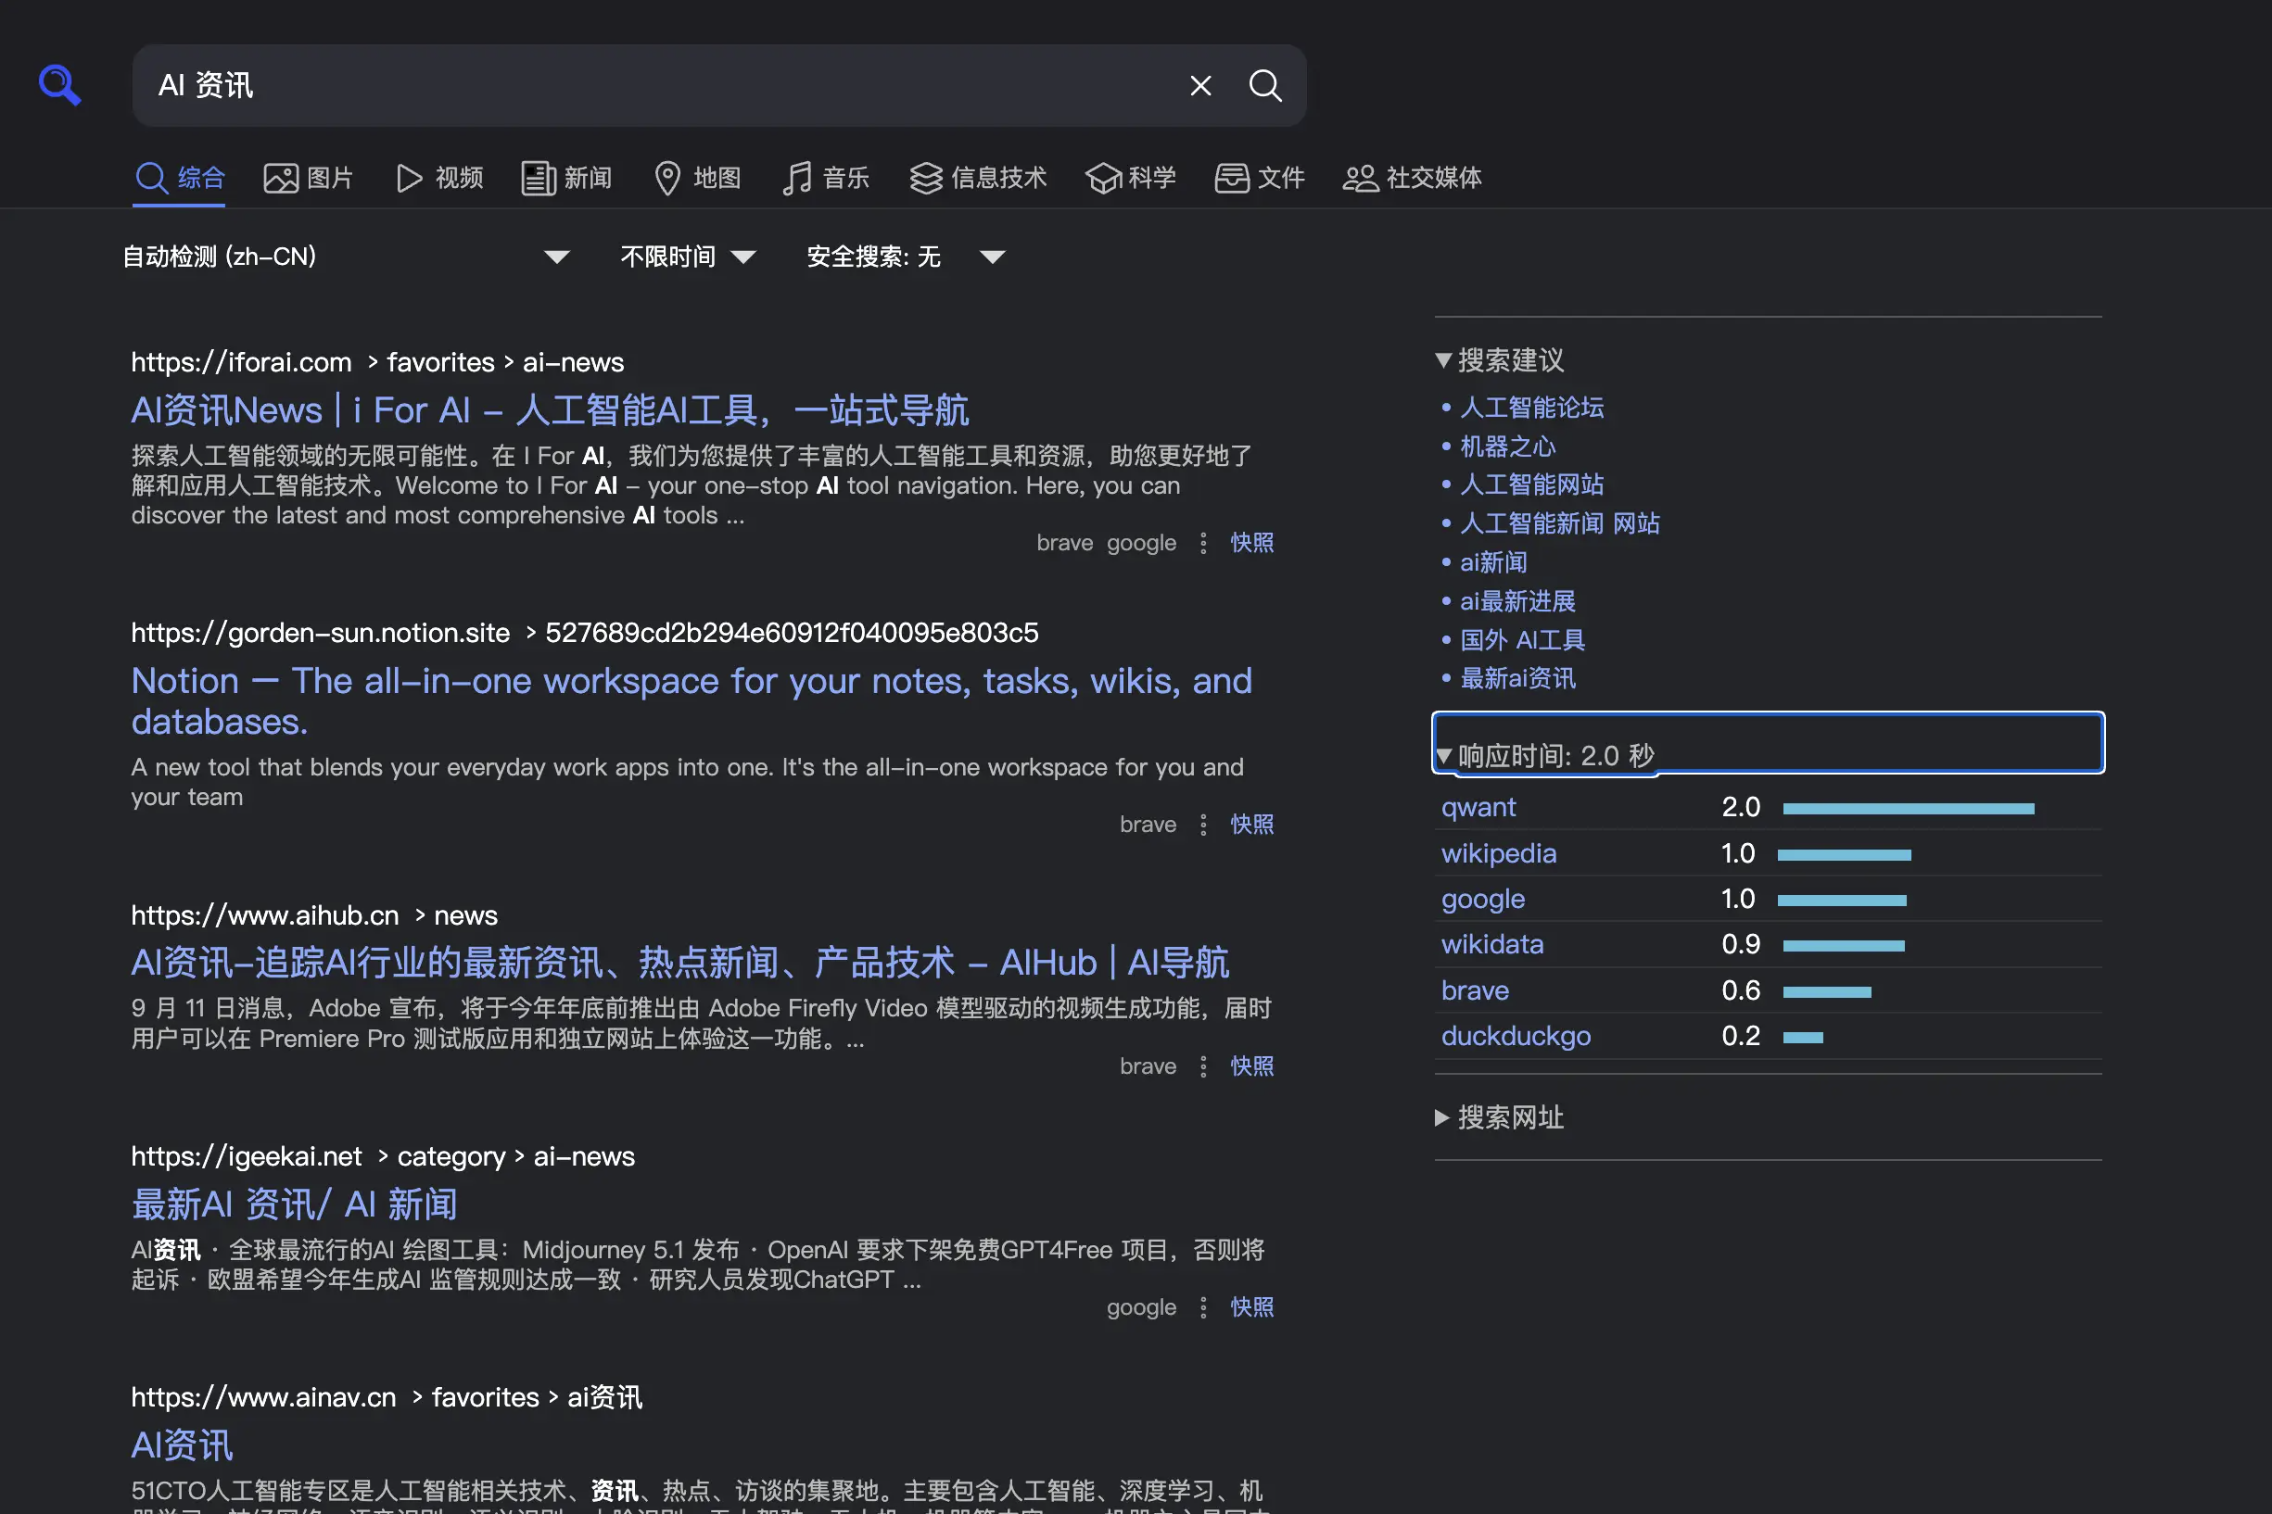2272x1514 pixels.
Task: Click in the search text field
Action: click(660, 86)
